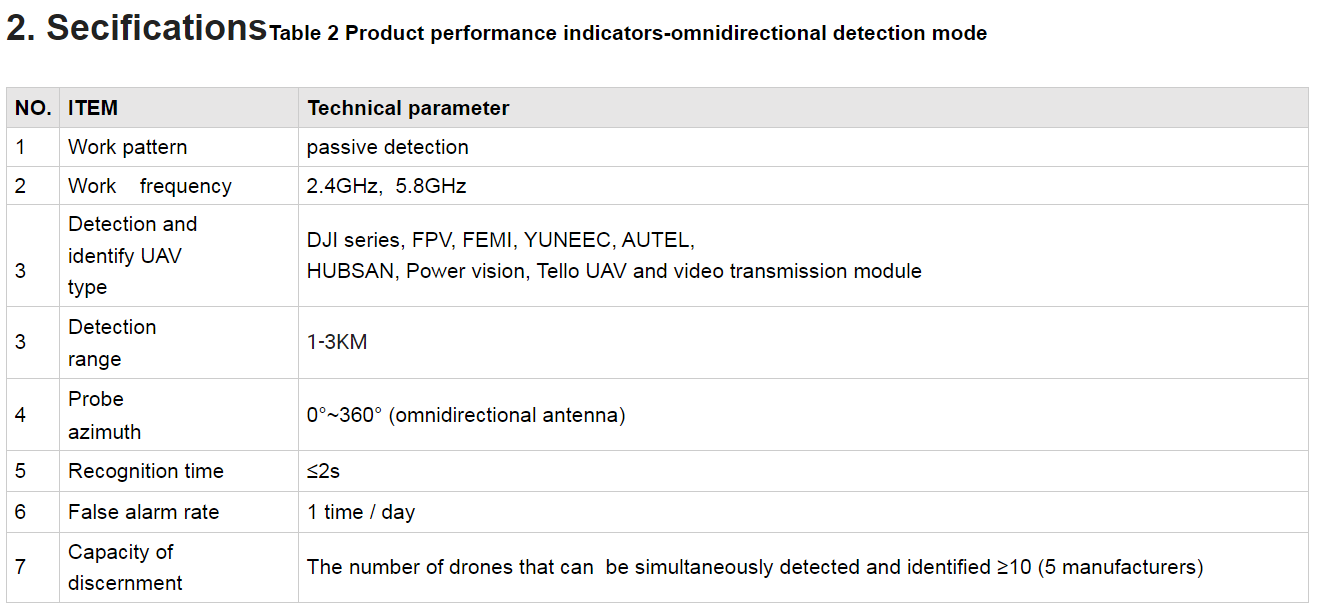Click the "Work frequency" item cell
This screenshot has width=1319, height=615.
(x=149, y=186)
